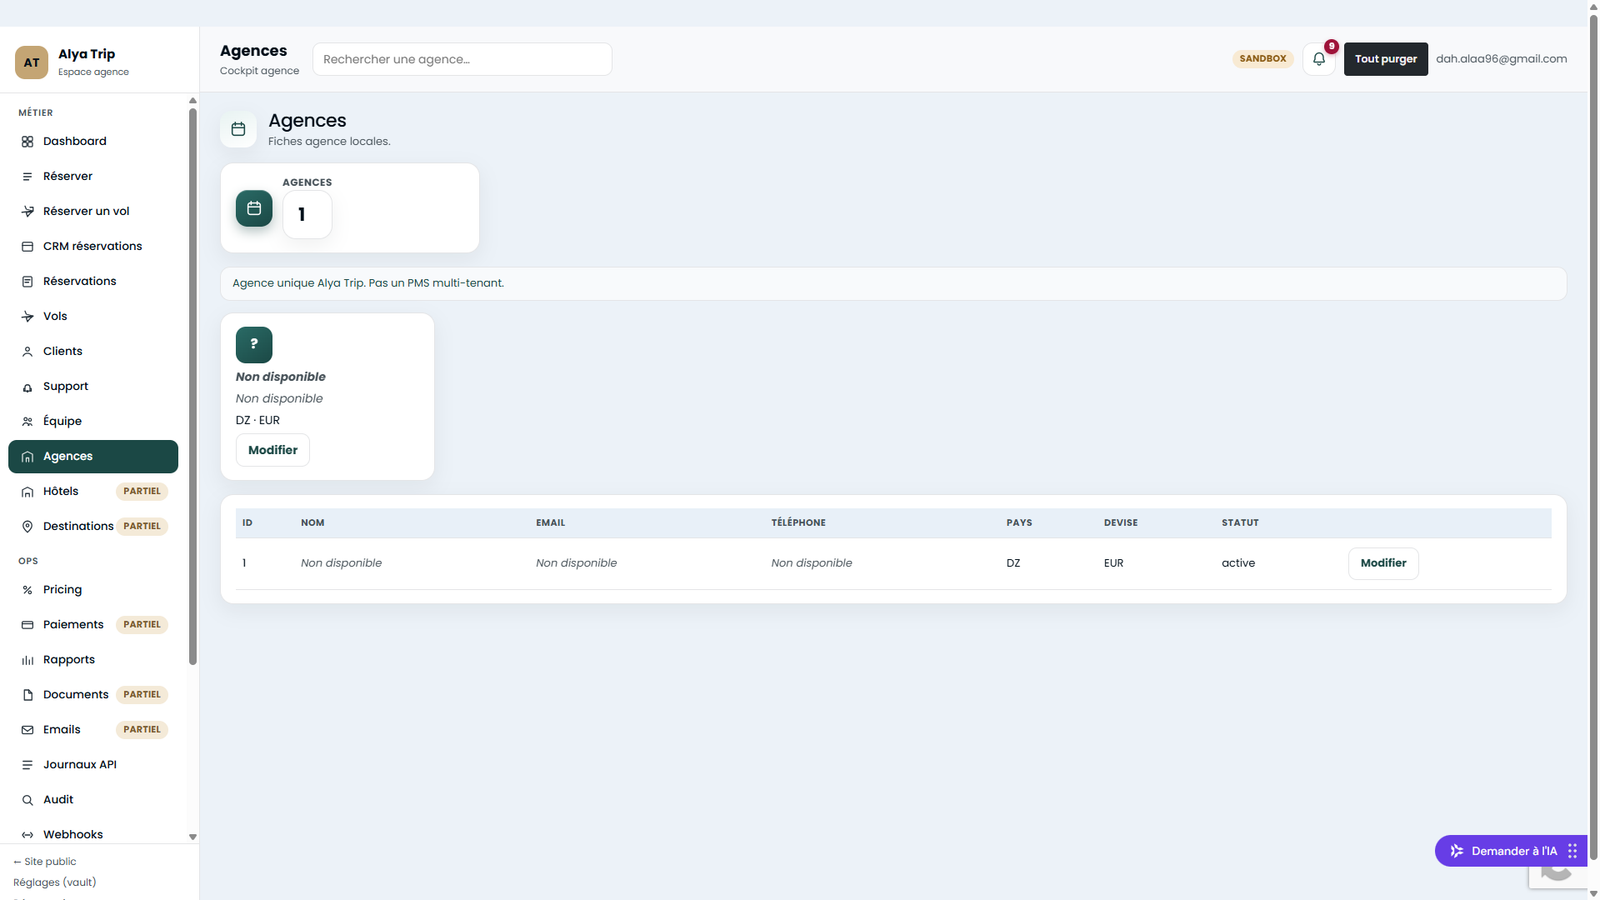1600x900 pixels.
Task: Click the NOM column header
Action: coord(313,523)
